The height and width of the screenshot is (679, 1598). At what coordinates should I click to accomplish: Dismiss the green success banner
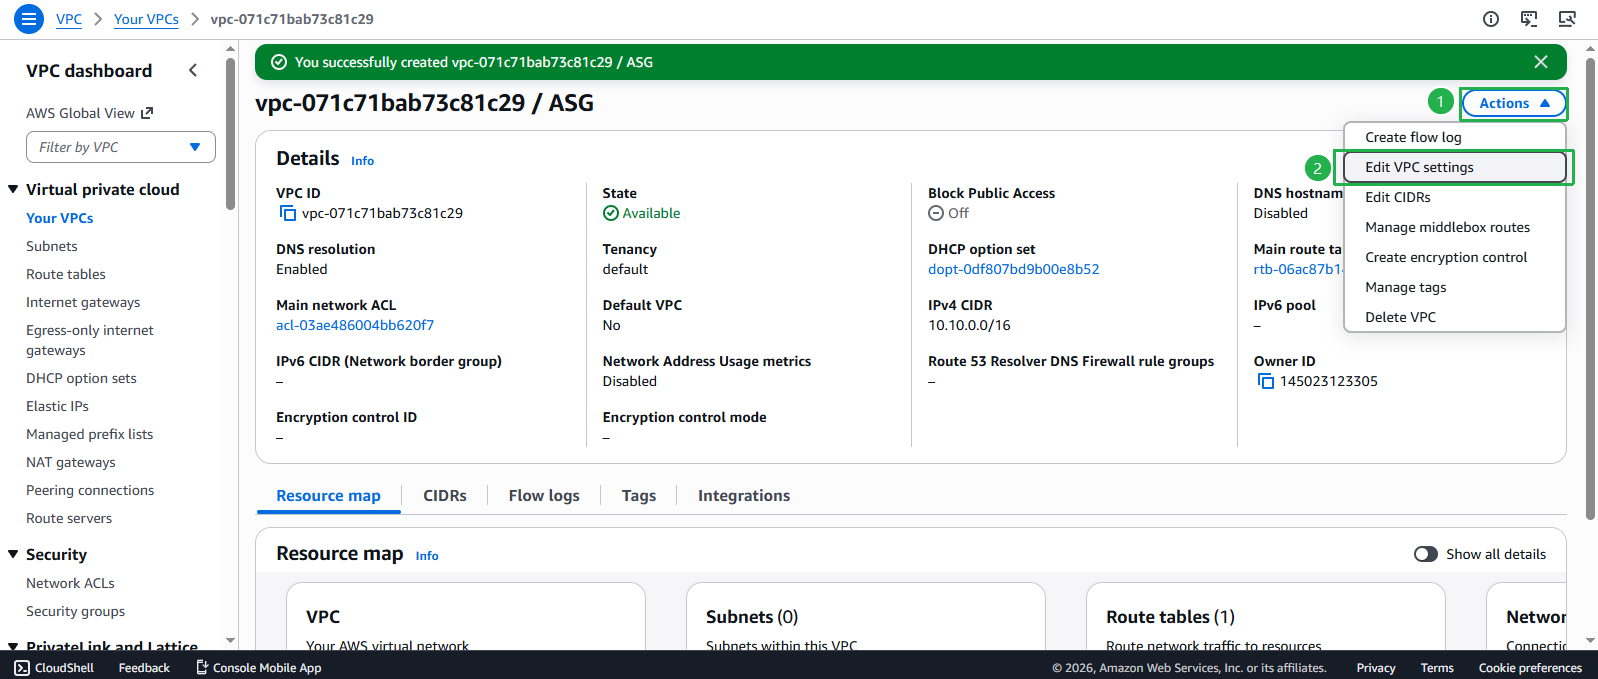[x=1541, y=62]
